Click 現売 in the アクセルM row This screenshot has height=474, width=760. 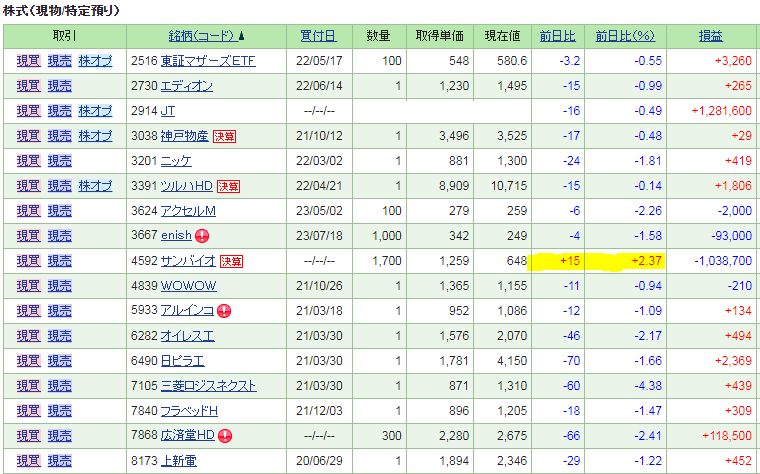[x=60, y=211]
